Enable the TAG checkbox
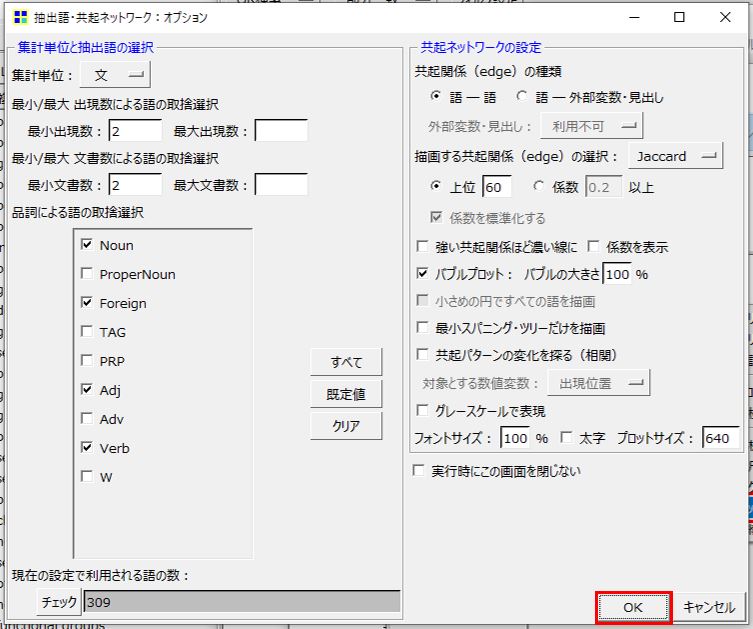 pyautogui.click(x=86, y=332)
